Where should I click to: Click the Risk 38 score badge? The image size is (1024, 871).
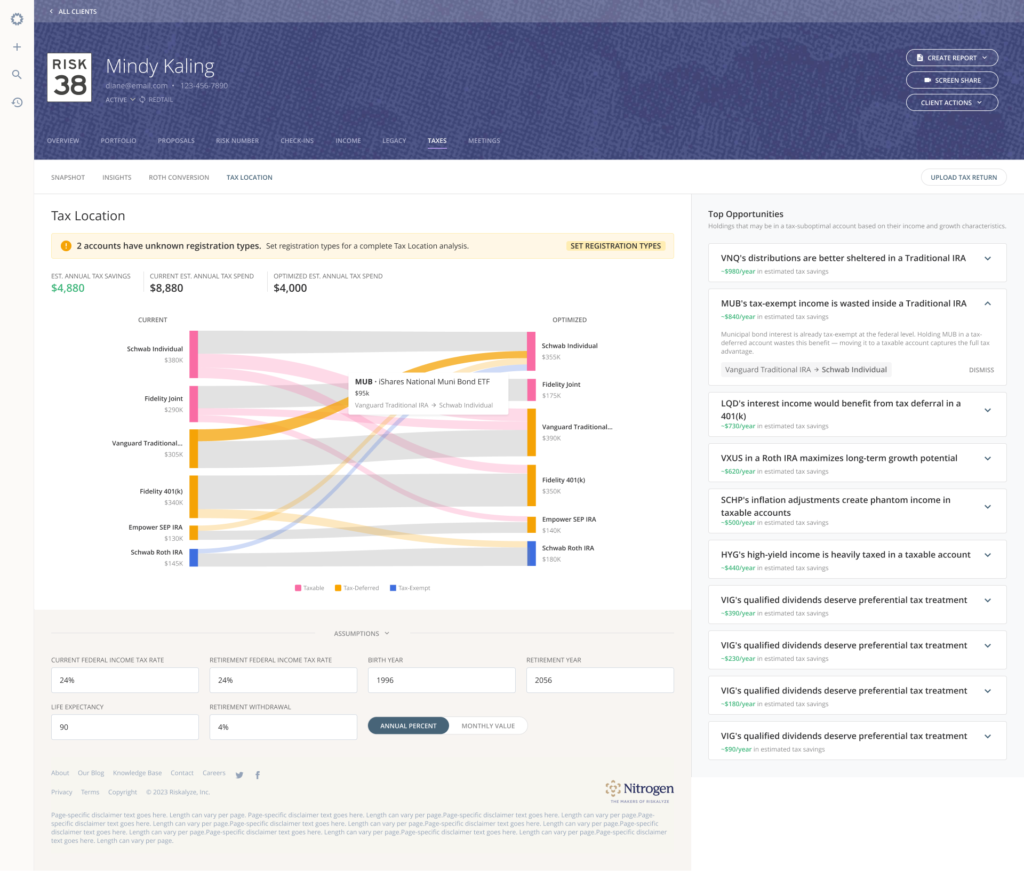69,77
